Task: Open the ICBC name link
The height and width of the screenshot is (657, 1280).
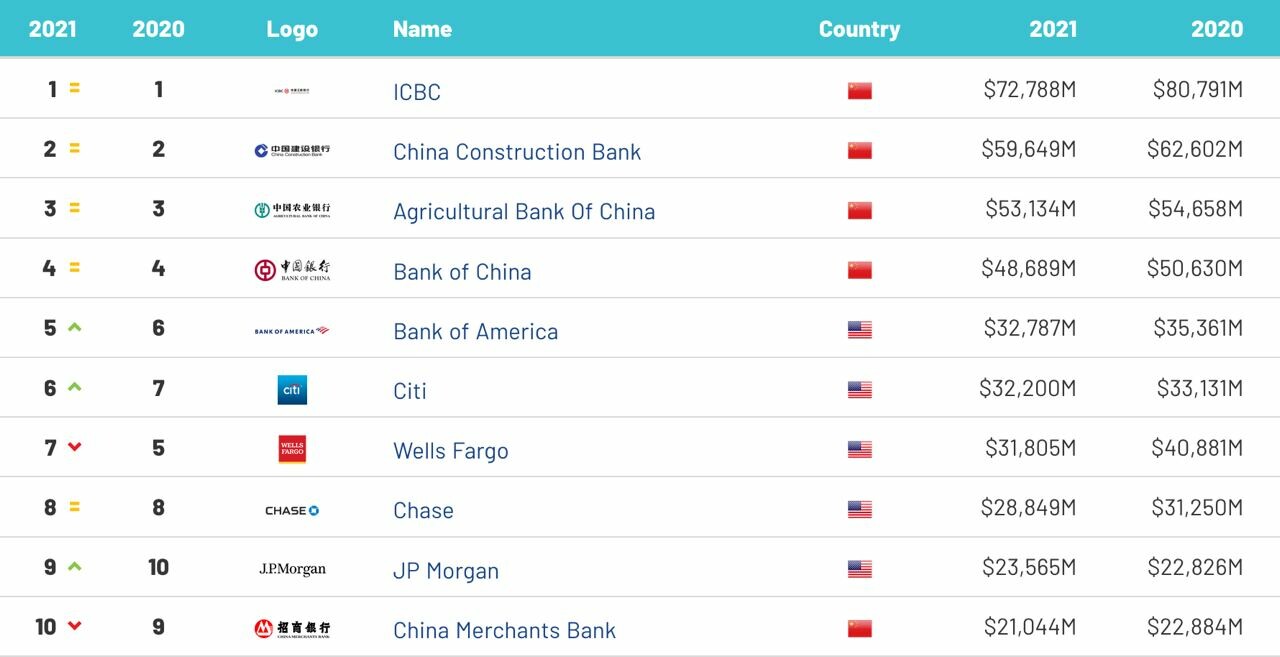Action: pos(417,92)
